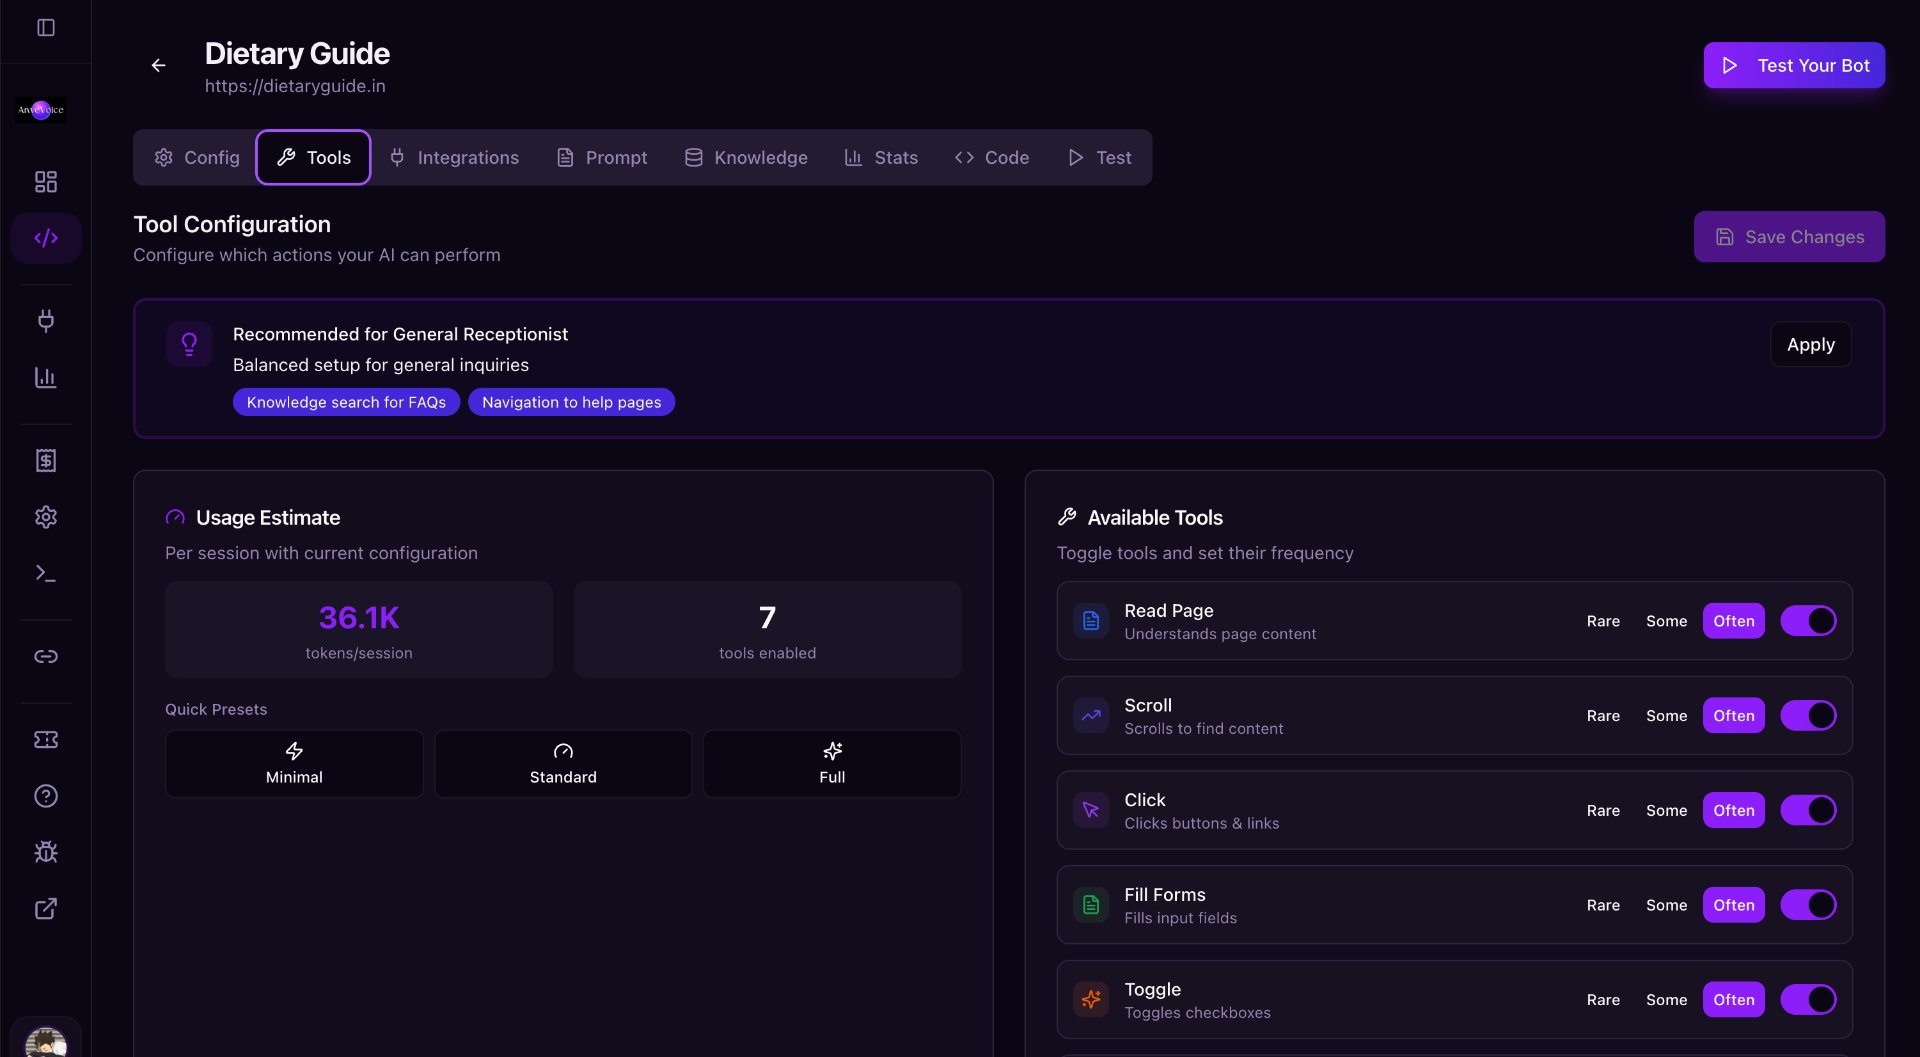The image size is (1920, 1057).
Task: Disable the Read Page tool switch
Action: [x=1808, y=621]
